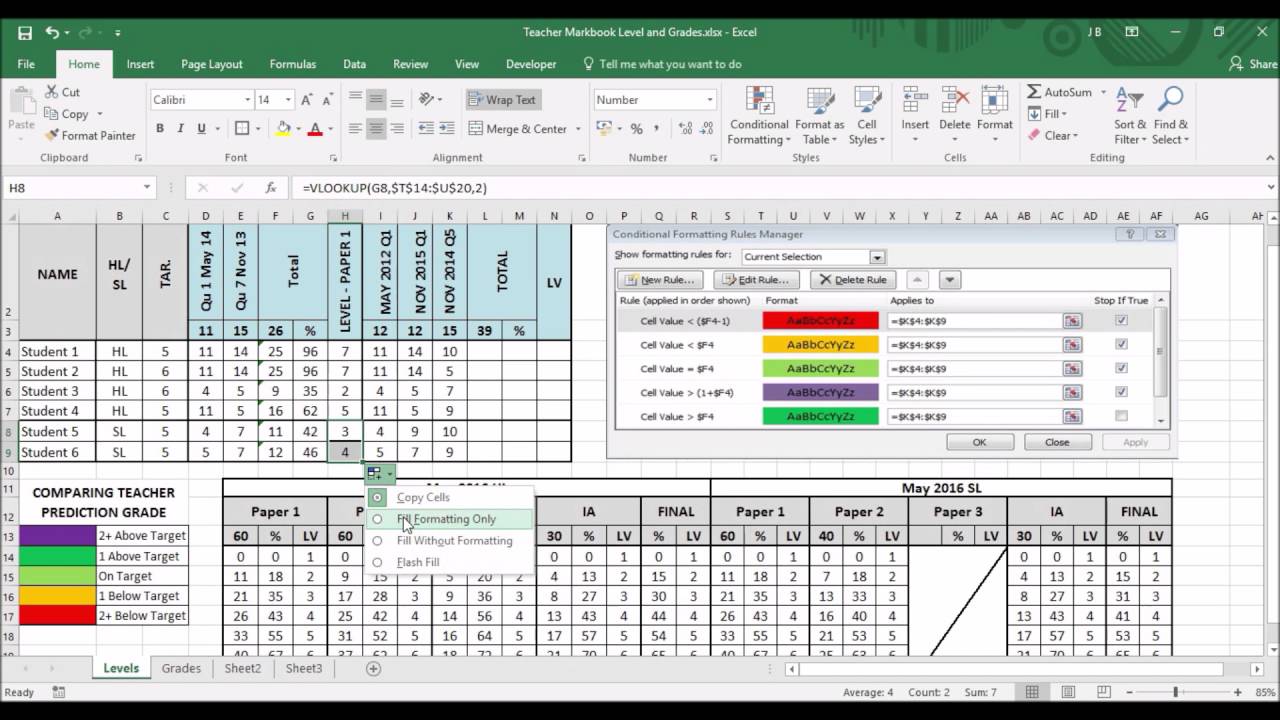
Task: Open Show formatting rules for dropdown
Action: pyautogui.click(x=877, y=257)
